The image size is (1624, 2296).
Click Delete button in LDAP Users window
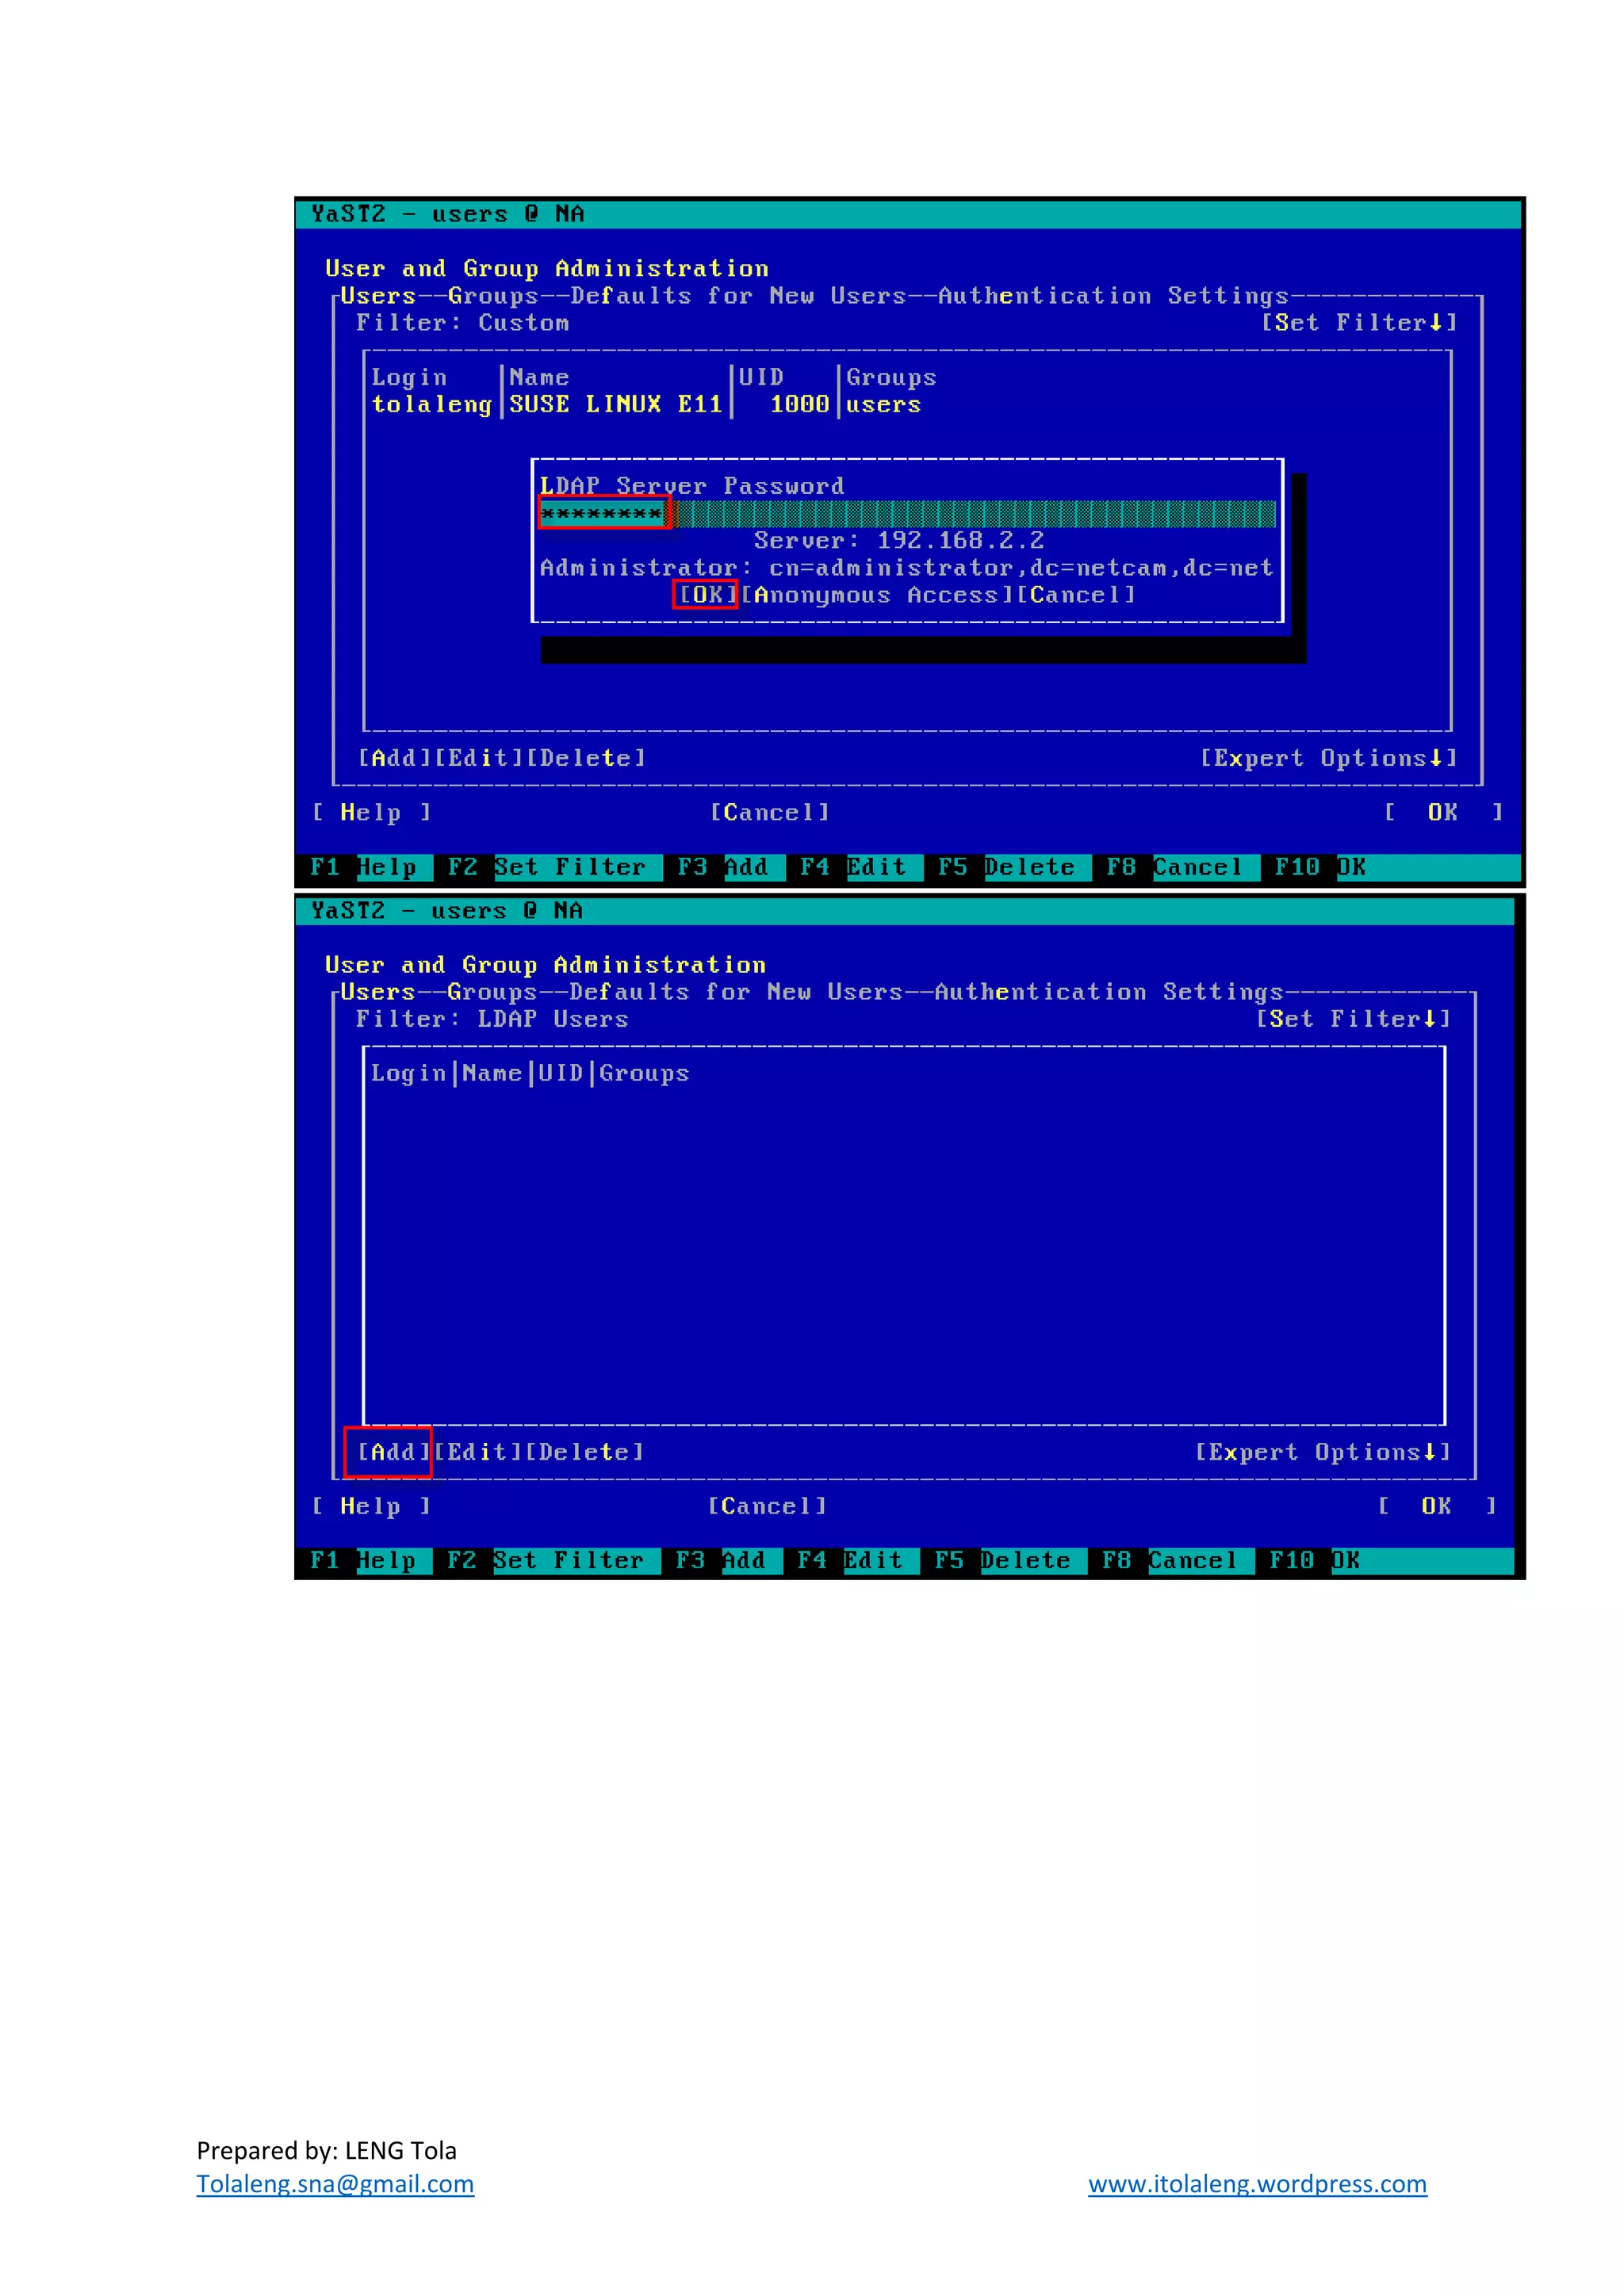coord(584,1452)
